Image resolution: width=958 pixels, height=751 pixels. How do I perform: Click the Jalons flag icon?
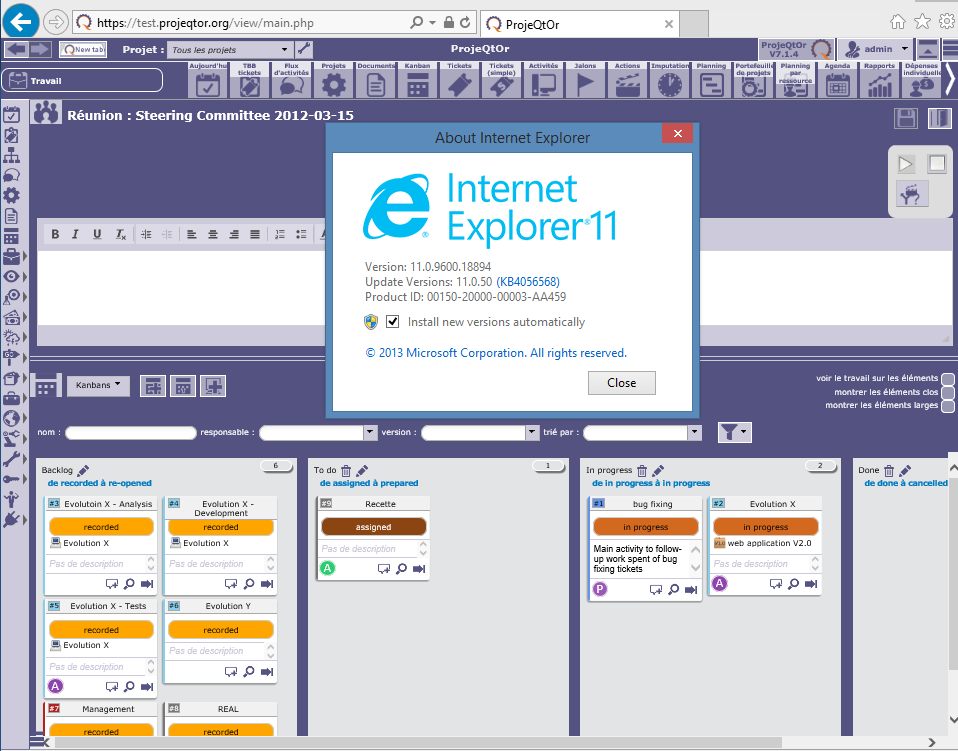pyautogui.click(x=585, y=85)
